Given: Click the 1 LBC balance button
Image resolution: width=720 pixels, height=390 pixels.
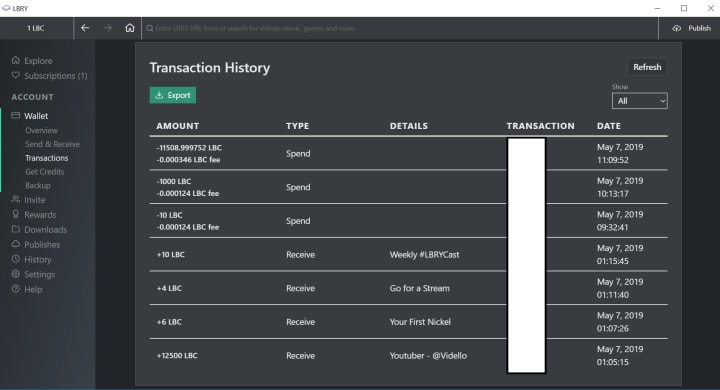Looking at the screenshot, I should coord(36,28).
